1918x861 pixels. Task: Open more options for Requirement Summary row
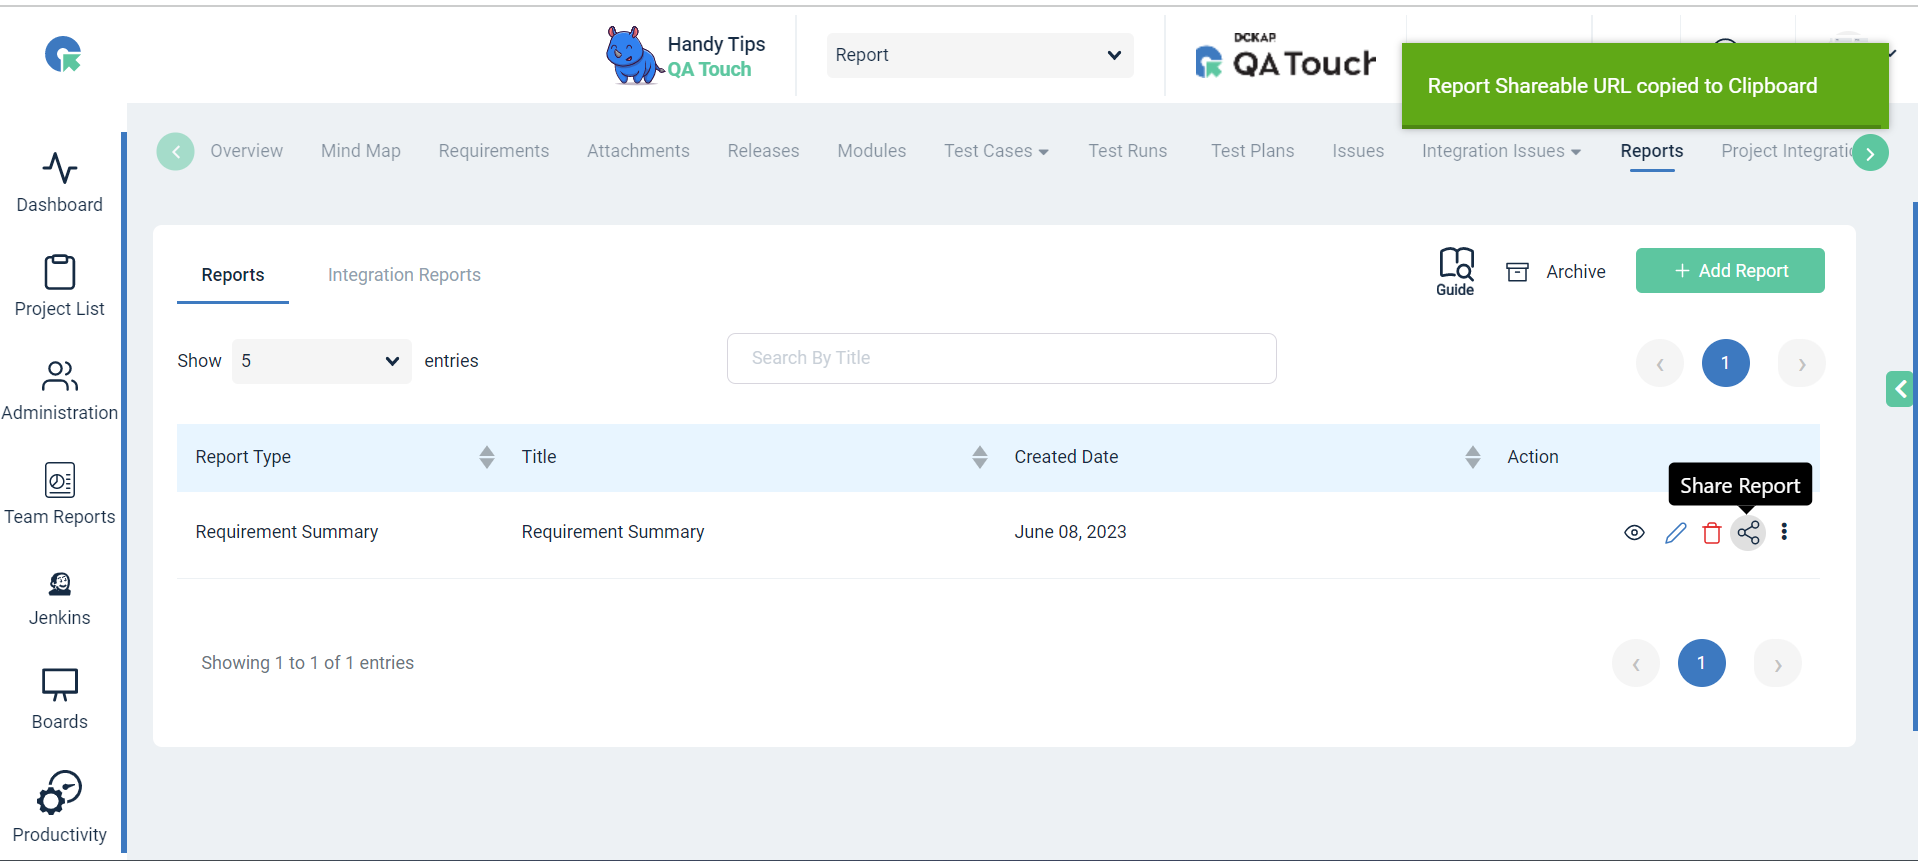1784,532
